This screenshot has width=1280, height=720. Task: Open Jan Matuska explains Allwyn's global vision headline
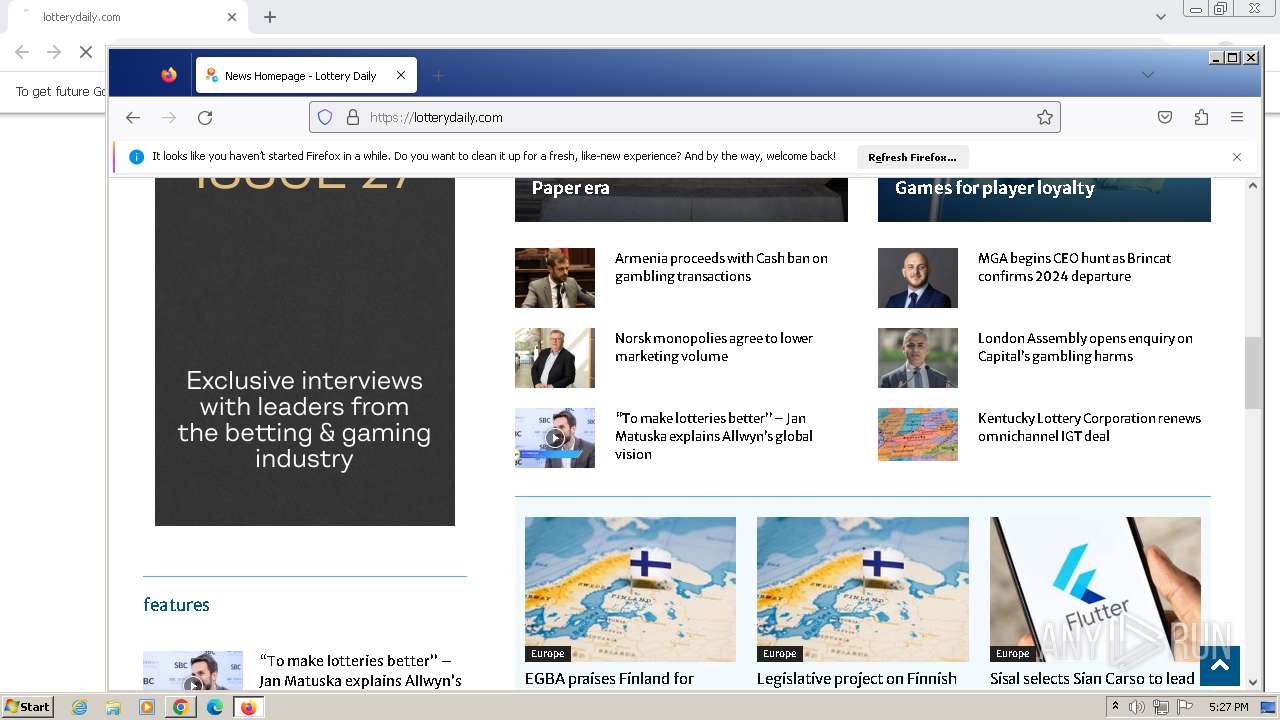(714, 436)
